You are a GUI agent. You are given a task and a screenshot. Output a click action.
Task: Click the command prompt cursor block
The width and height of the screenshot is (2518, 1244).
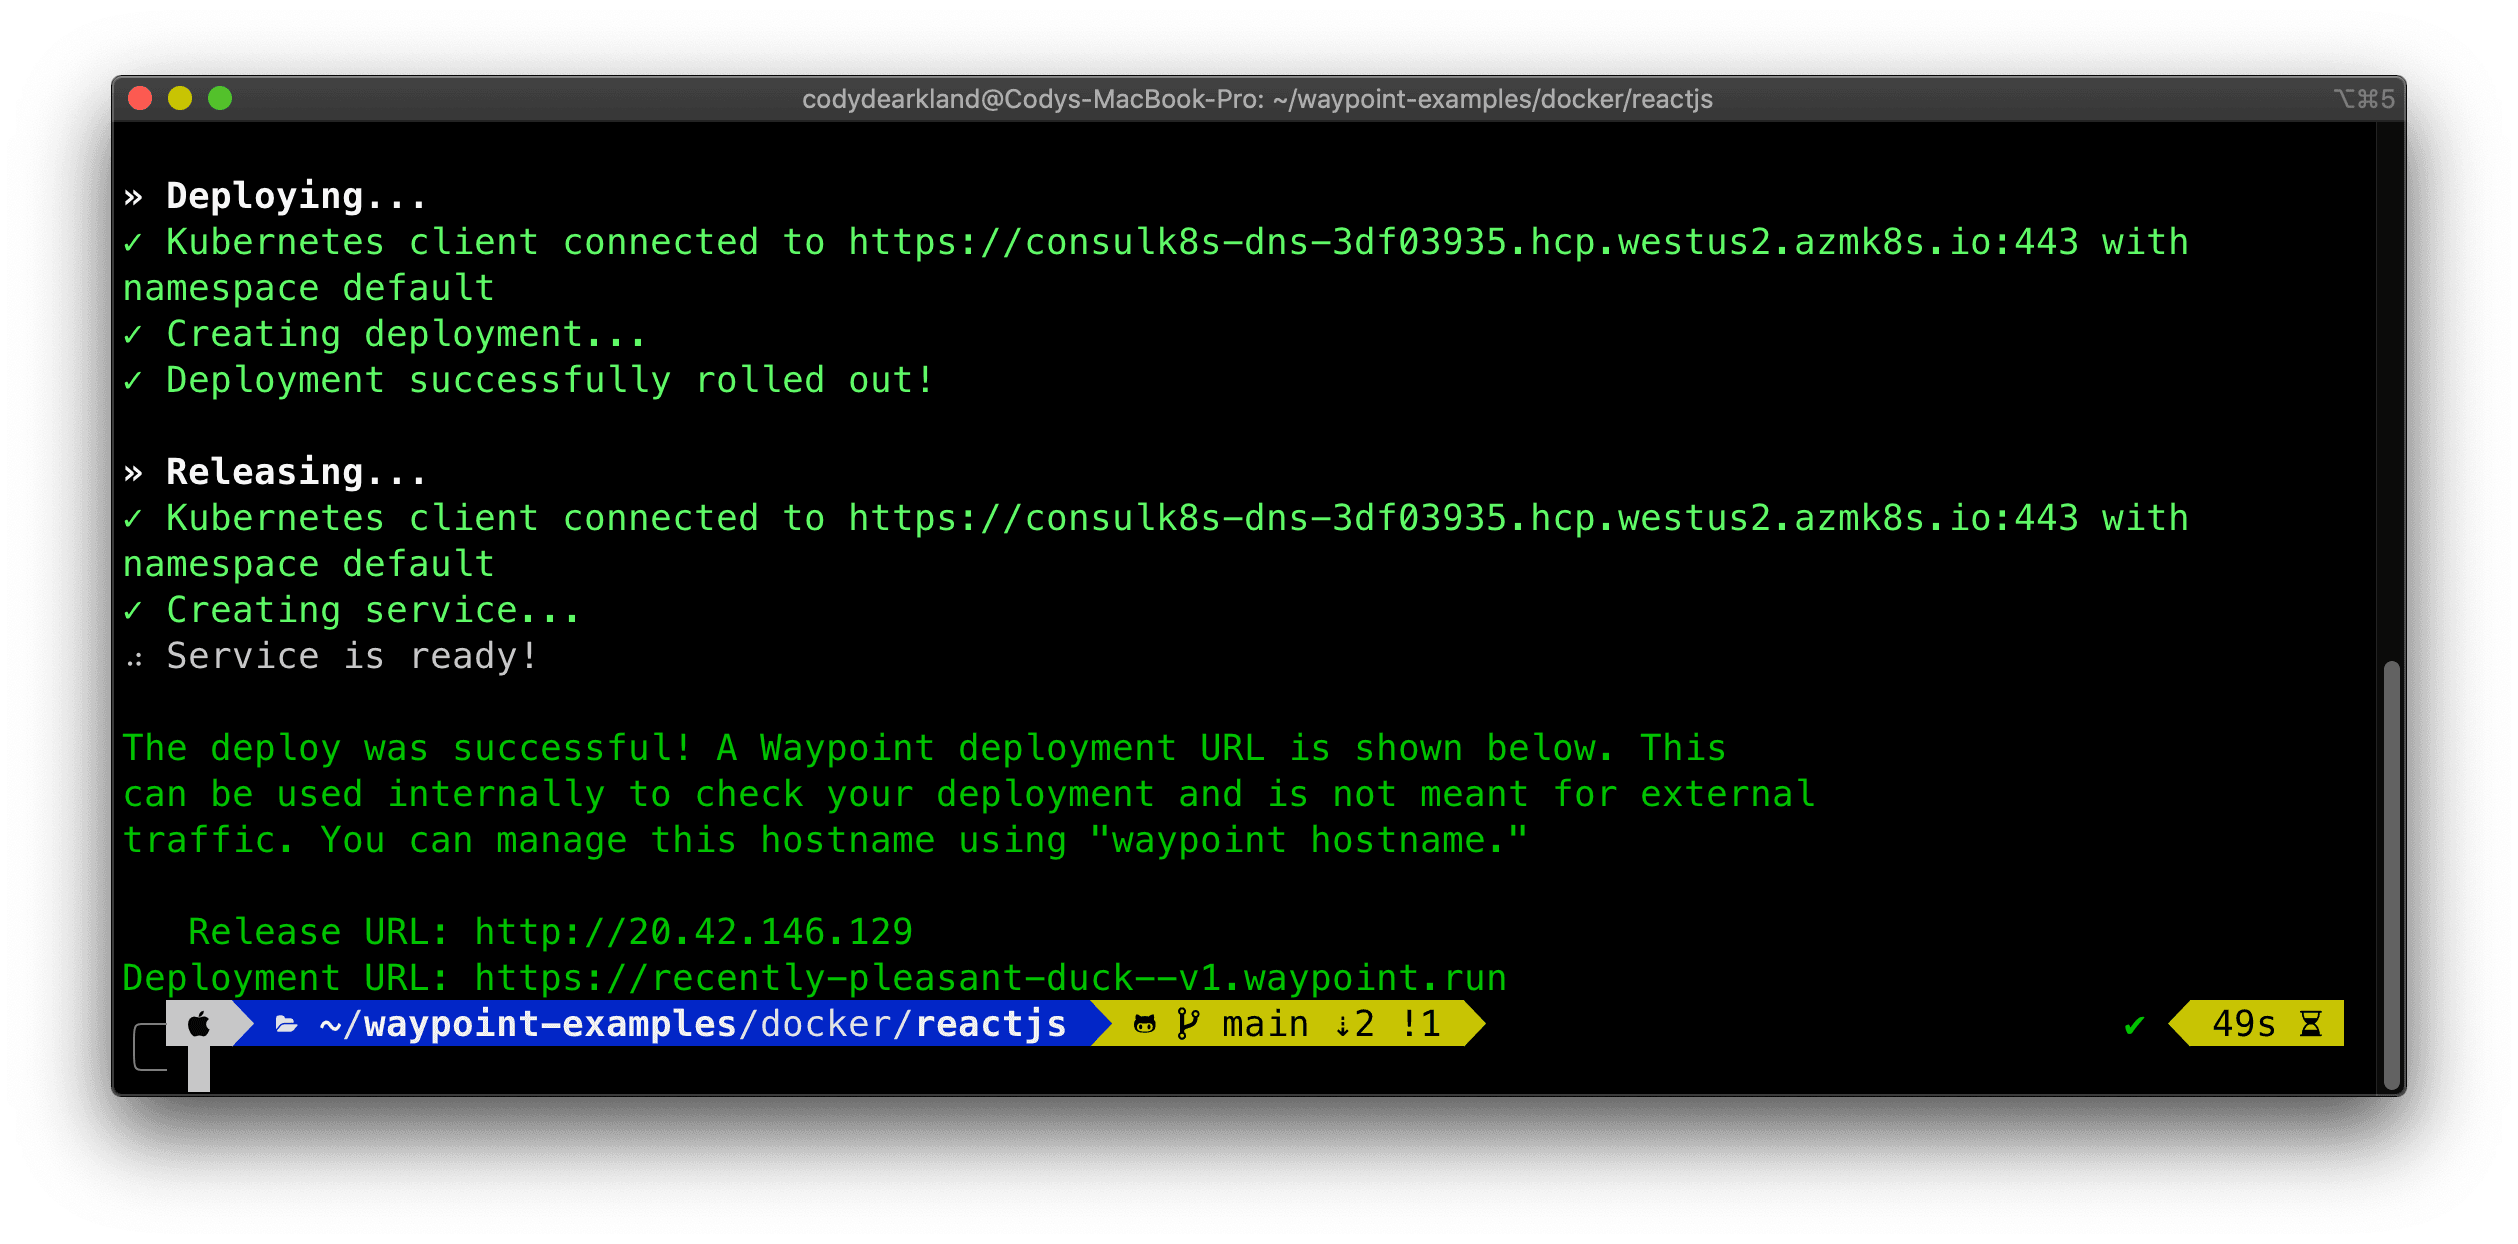(x=199, y=1069)
